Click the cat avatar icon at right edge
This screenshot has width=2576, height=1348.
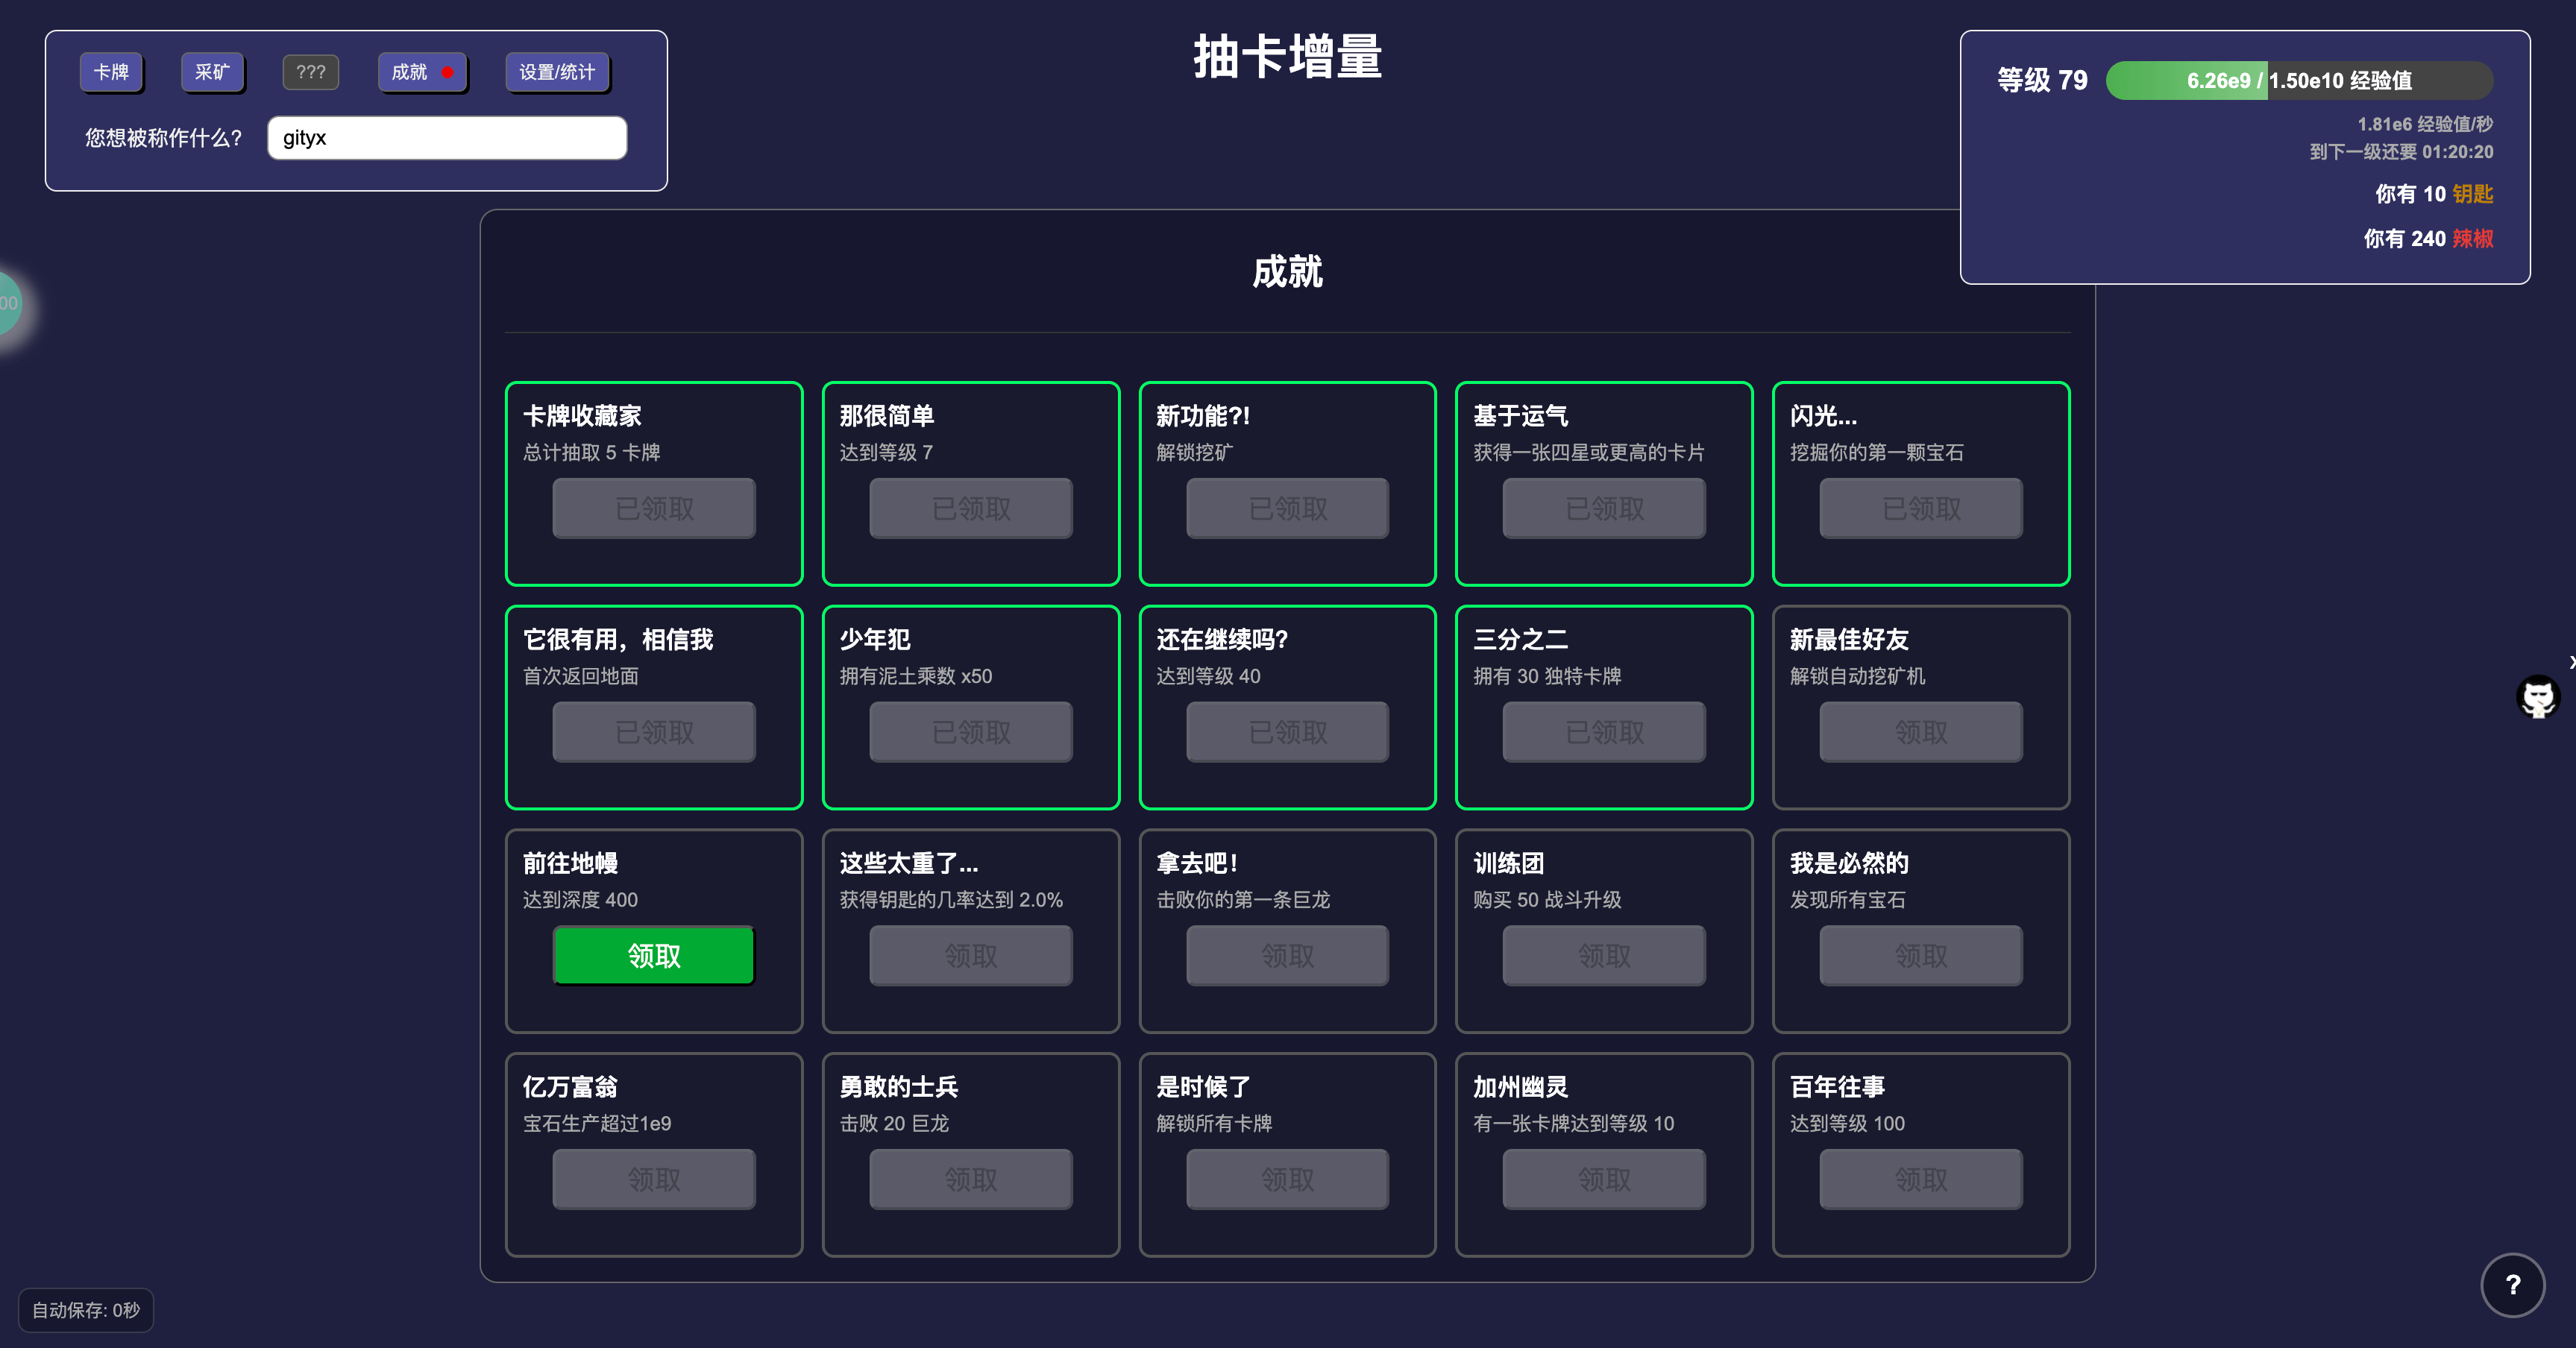click(2537, 697)
